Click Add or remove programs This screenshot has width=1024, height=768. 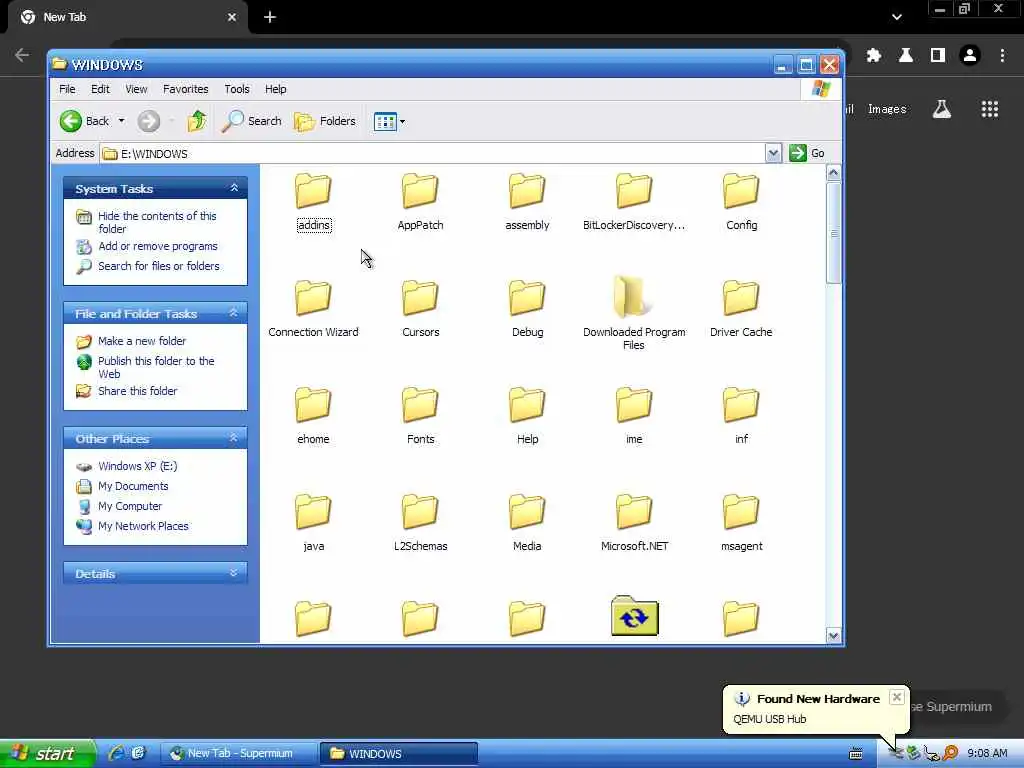[x=157, y=246]
